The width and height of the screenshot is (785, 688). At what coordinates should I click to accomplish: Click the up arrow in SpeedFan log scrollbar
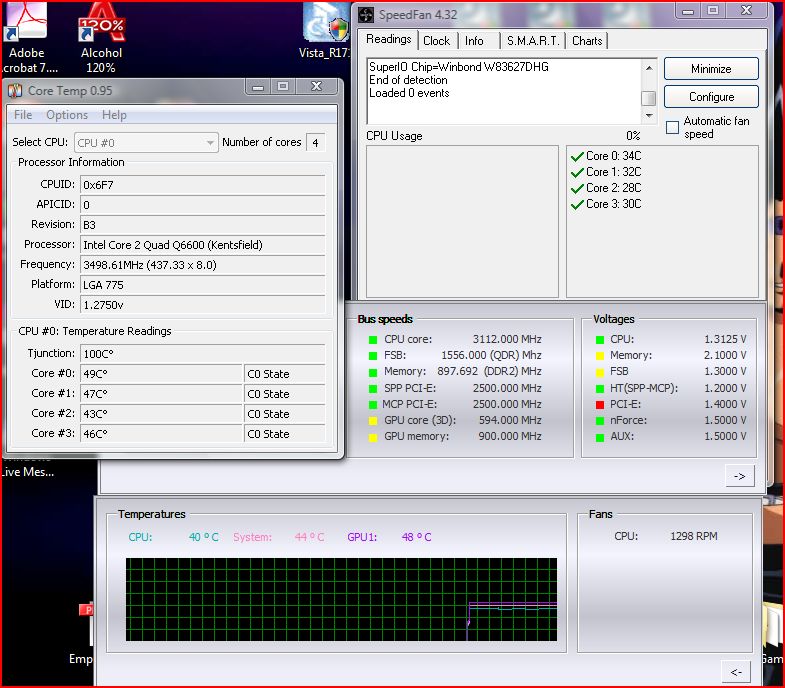click(x=649, y=67)
